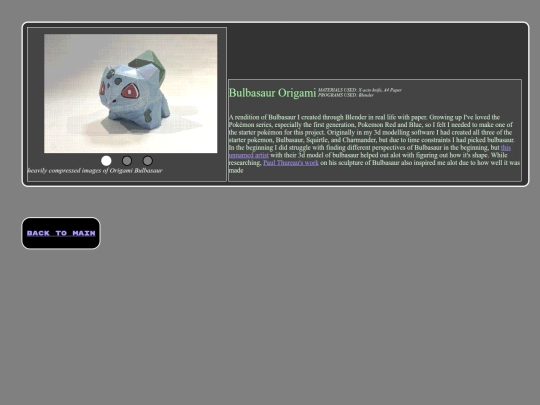Open the 'this unnamed artist' link
This screenshot has width=540, height=405.
click(x=506, y=148)
